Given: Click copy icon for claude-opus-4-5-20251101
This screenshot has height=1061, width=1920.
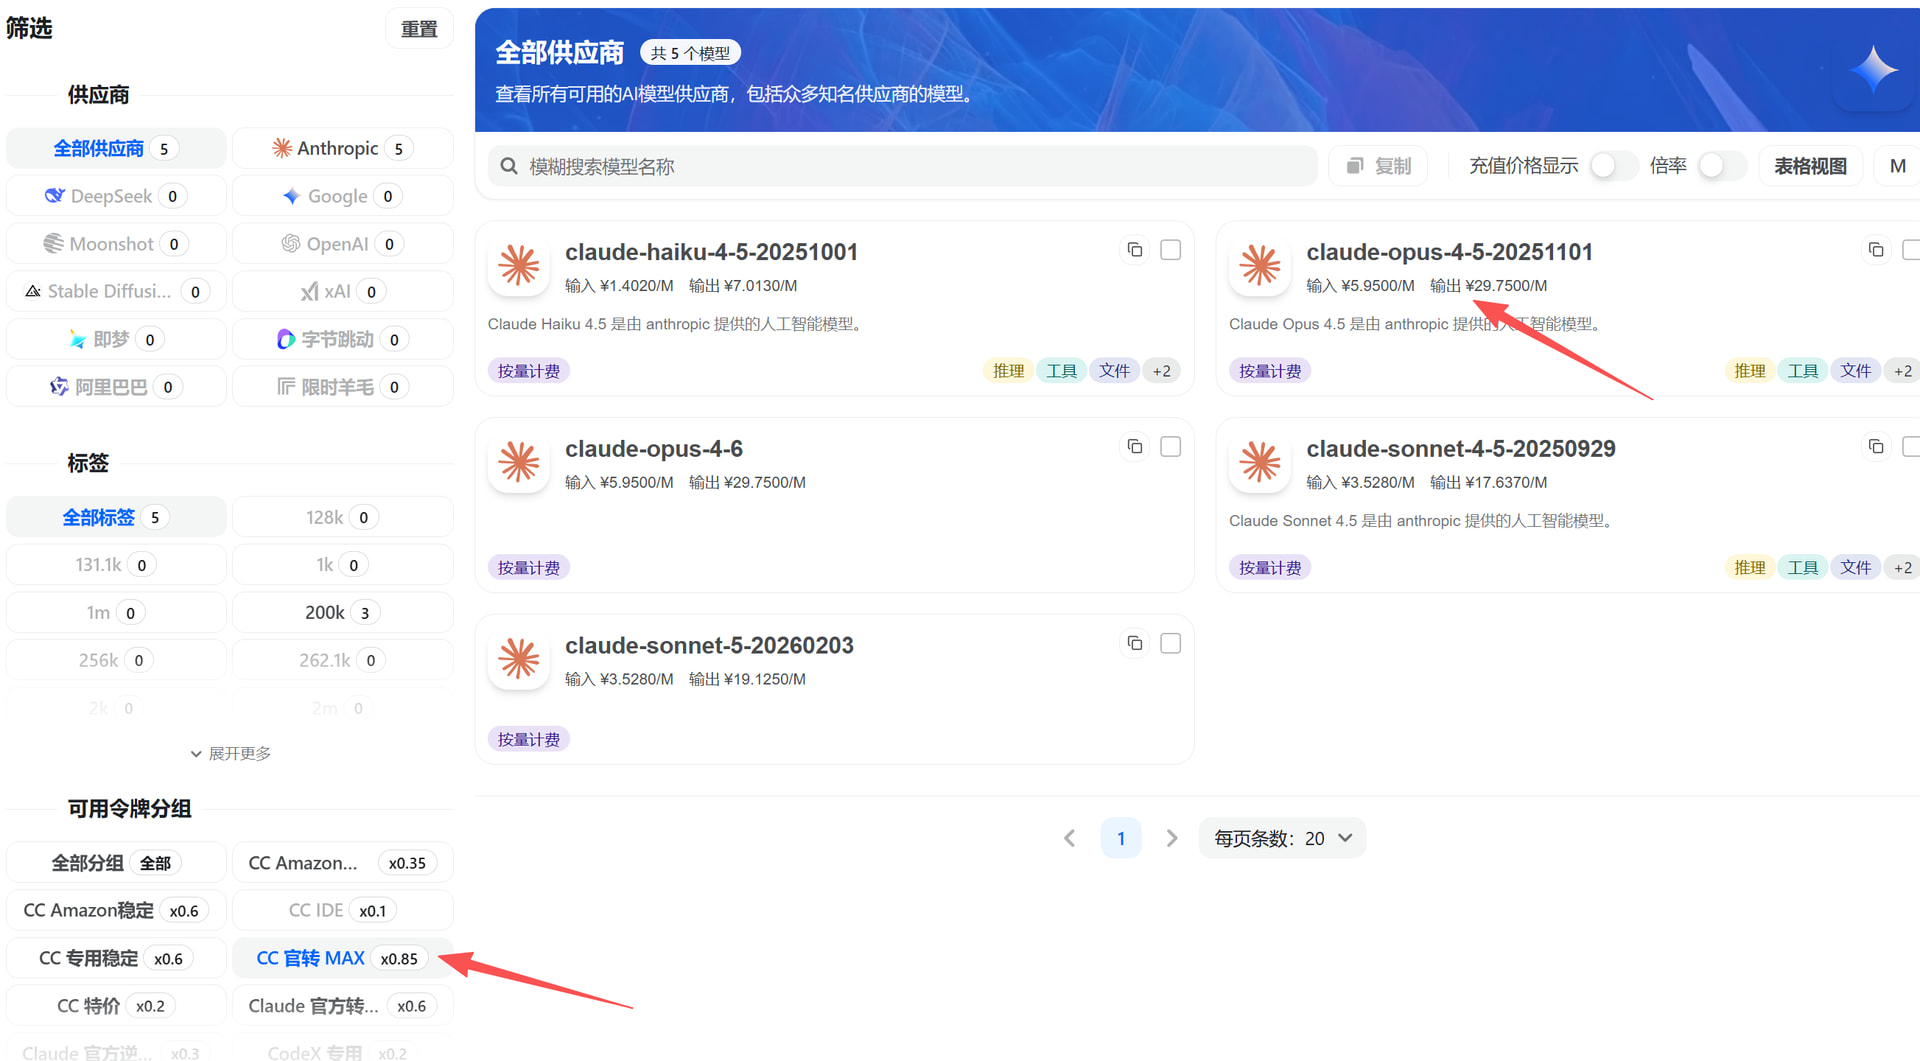Looking at the screenshot, I should 1875,250.
